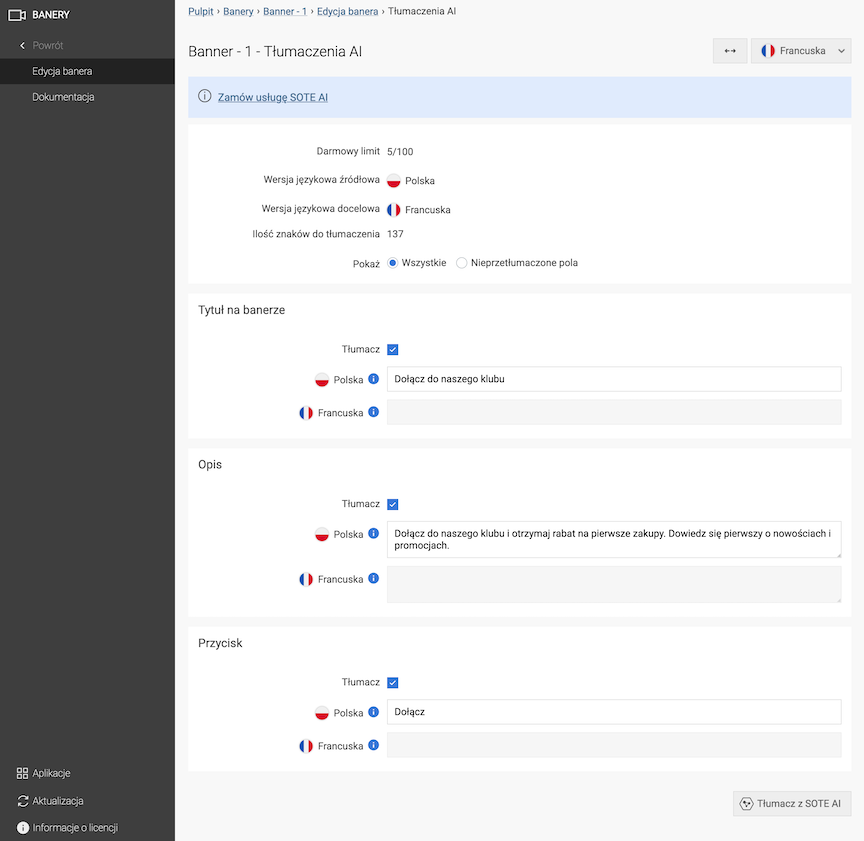Open Informacje o licencji in sidebar

[75, 828]
